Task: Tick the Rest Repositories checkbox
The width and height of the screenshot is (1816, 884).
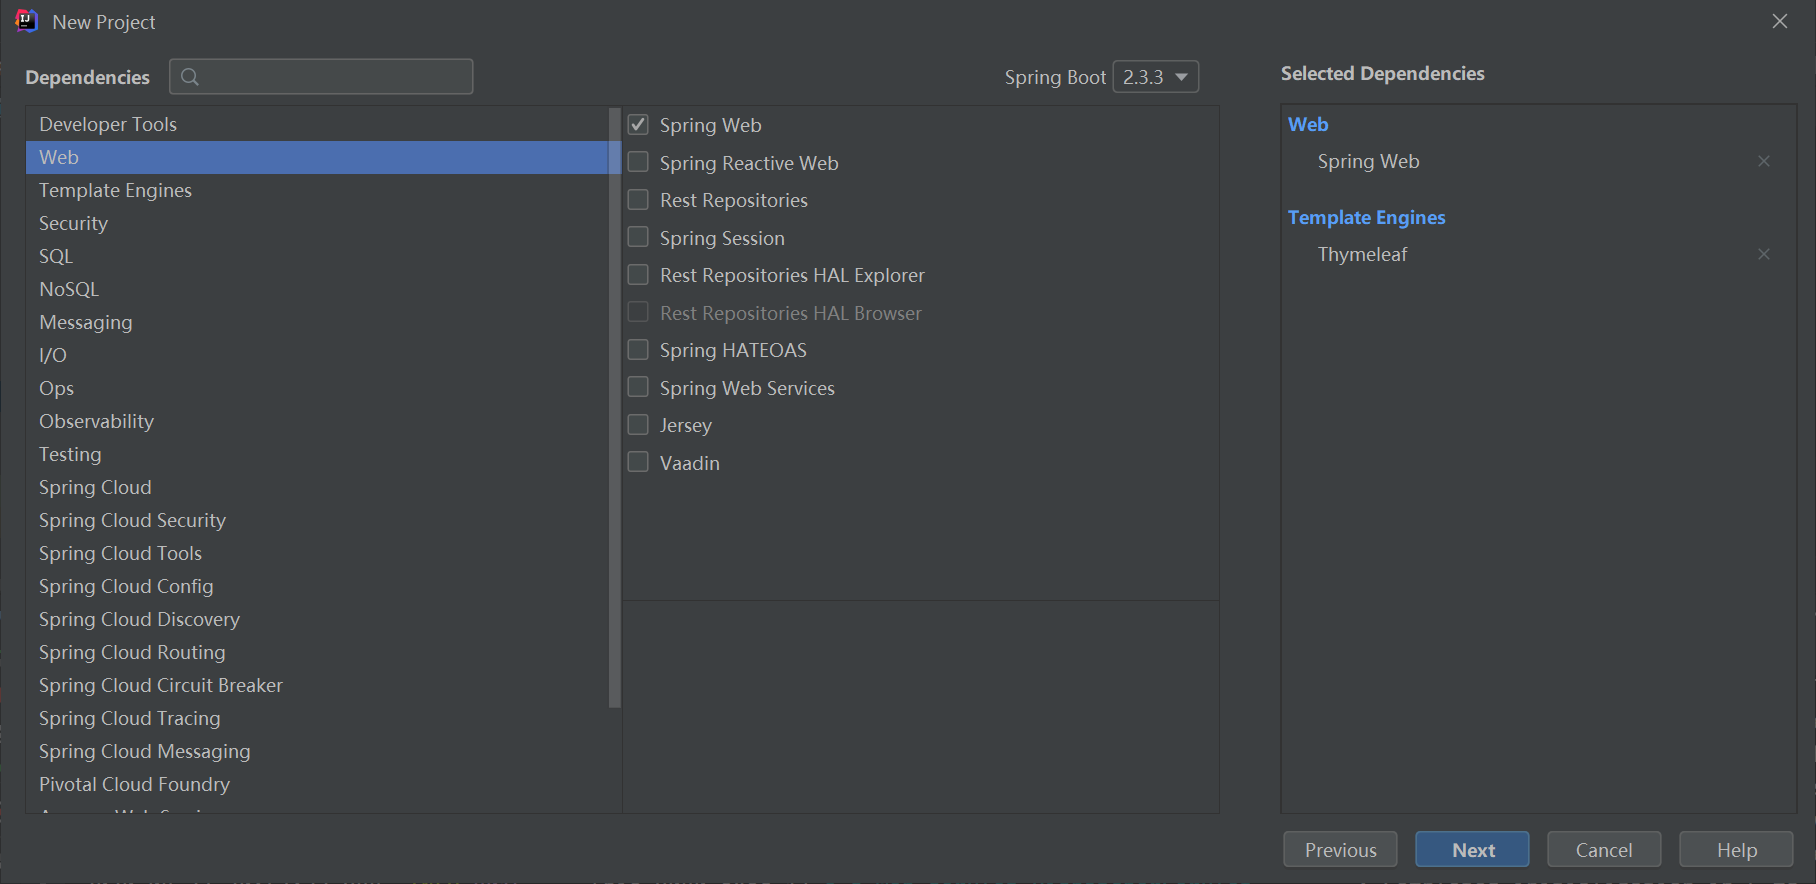Action: click(638, 200)
